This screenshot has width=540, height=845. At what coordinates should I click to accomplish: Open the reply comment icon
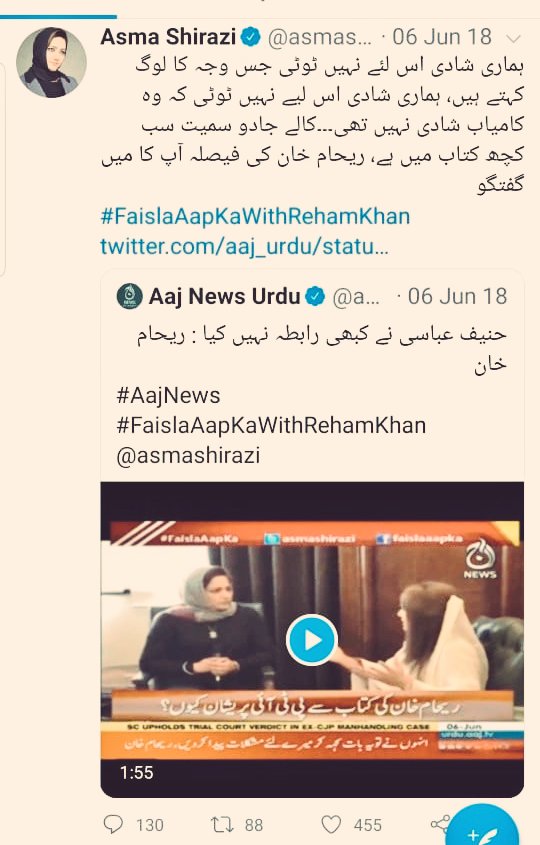(x=113, y=825)
